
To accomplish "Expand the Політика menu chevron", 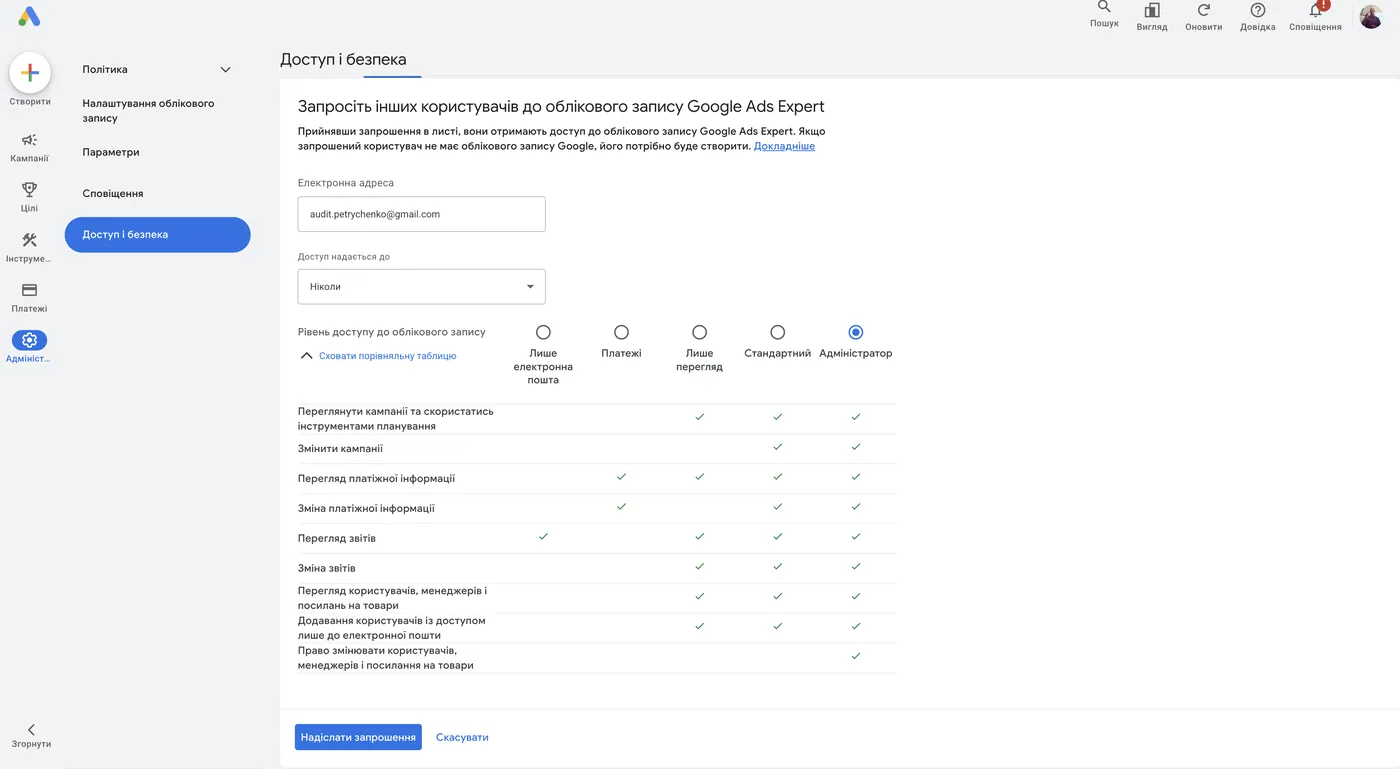I will tap(225, 70).
